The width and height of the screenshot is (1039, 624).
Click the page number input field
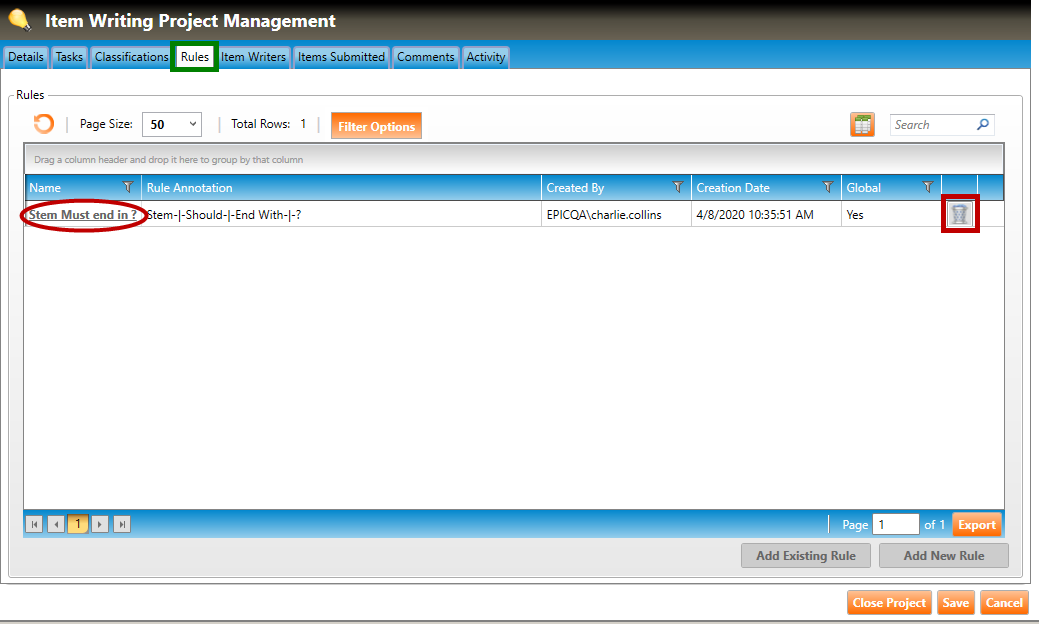pos(894,524)
